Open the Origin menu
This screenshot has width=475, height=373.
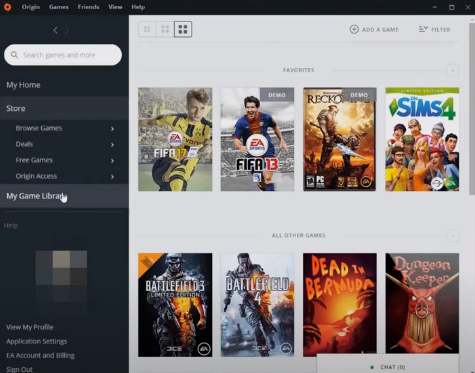tap(31, 7)
